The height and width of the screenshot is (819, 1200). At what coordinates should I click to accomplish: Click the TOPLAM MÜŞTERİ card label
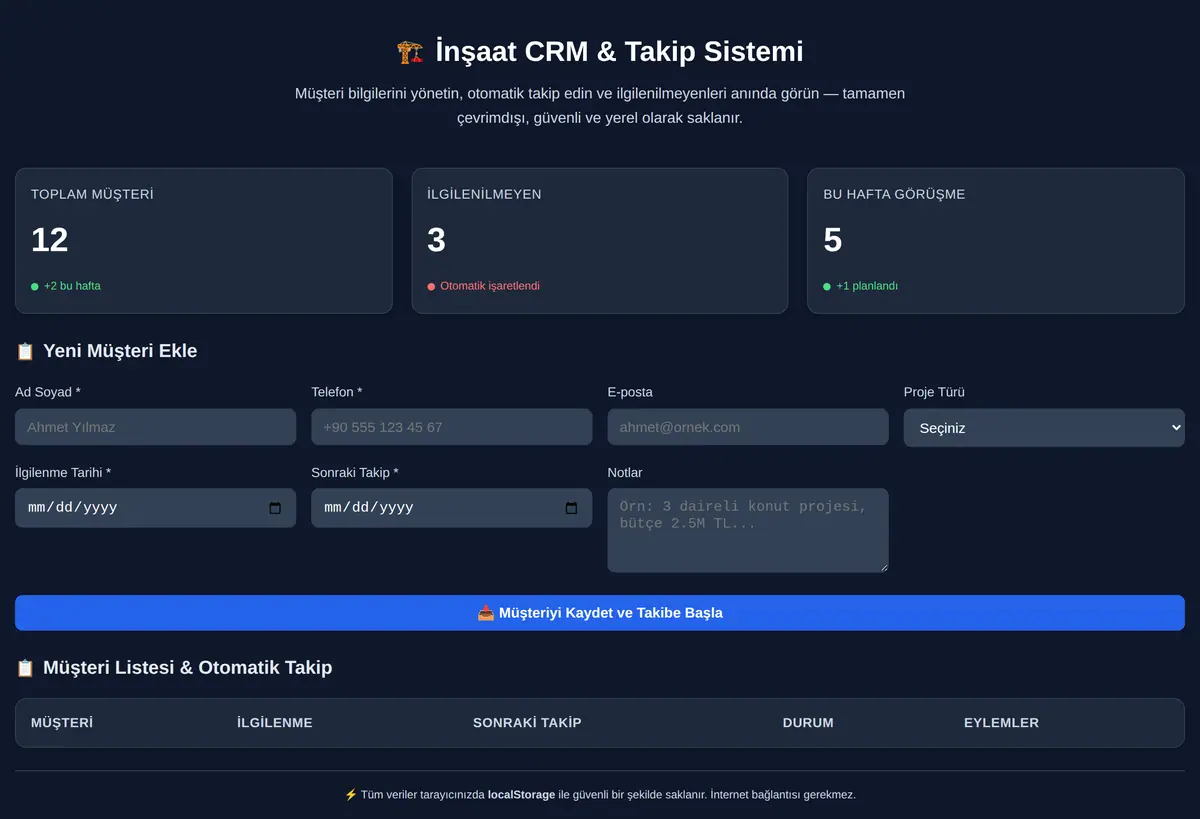[x=92, y=195]
